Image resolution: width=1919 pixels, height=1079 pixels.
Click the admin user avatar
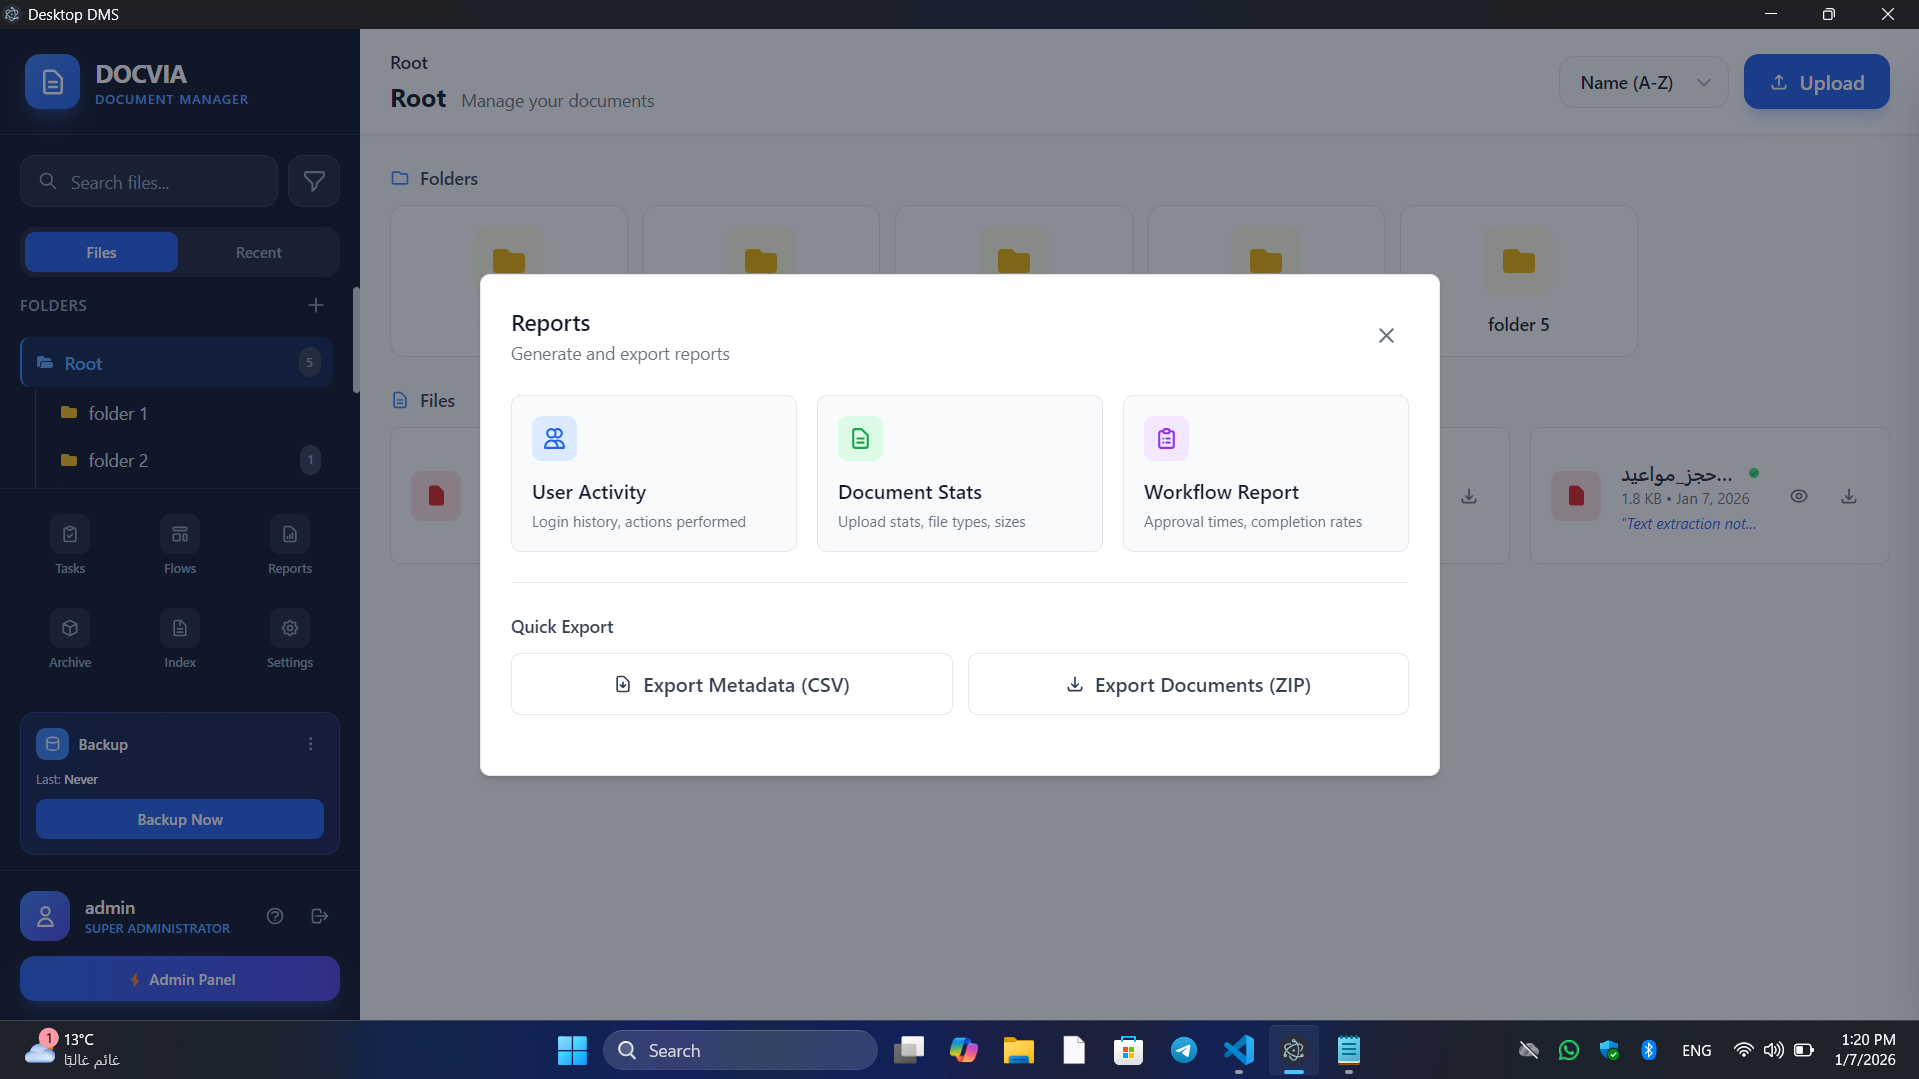click(45, 916)
